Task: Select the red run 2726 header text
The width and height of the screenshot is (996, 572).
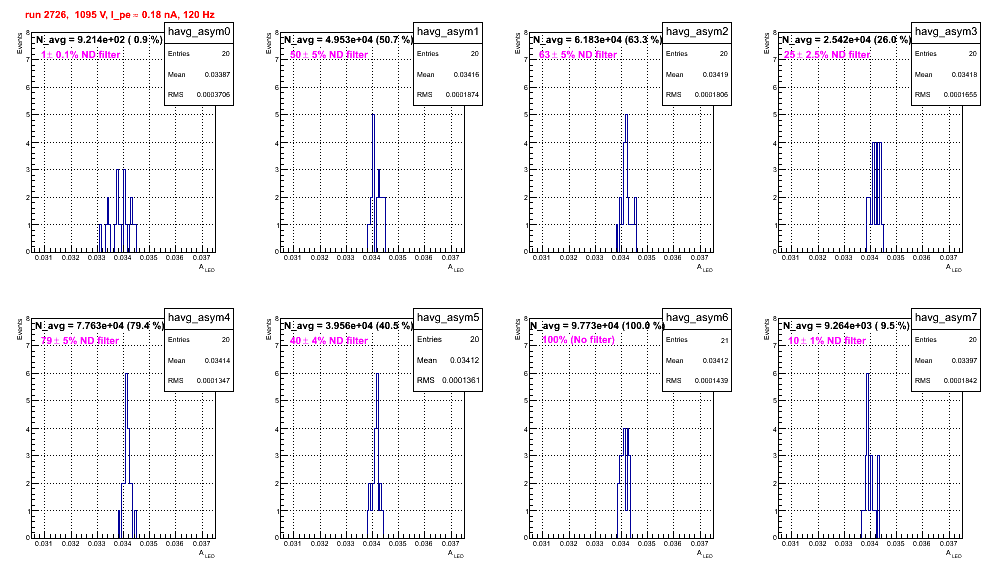Action: (x=119, y=15)
